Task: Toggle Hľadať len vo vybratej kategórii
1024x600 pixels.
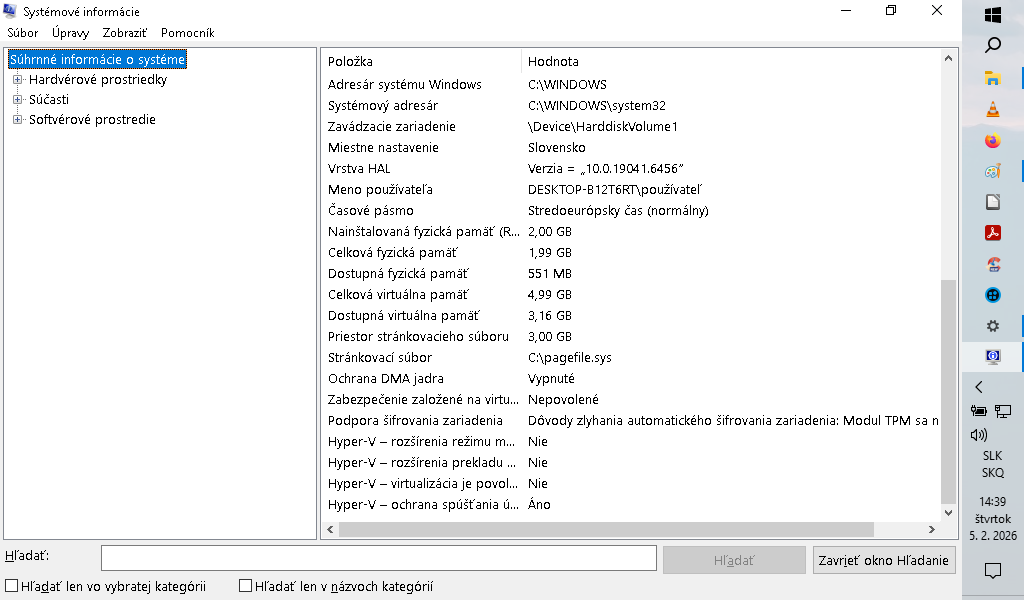Action: (12, 586)
